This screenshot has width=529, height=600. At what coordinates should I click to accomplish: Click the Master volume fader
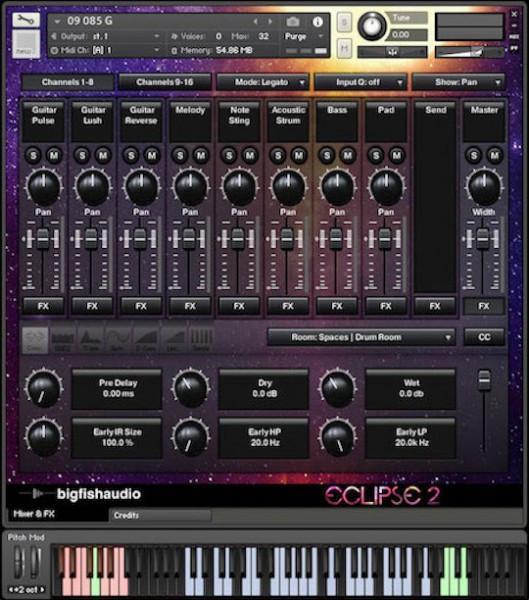483,239
